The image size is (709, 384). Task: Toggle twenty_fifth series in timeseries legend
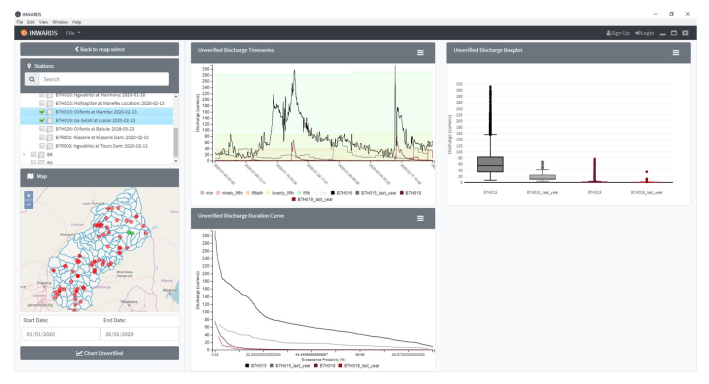(280, 193)
